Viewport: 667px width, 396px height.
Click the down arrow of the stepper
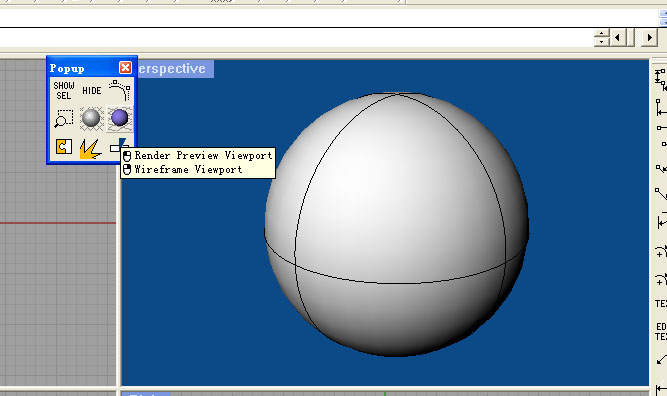tap(601, 42)
